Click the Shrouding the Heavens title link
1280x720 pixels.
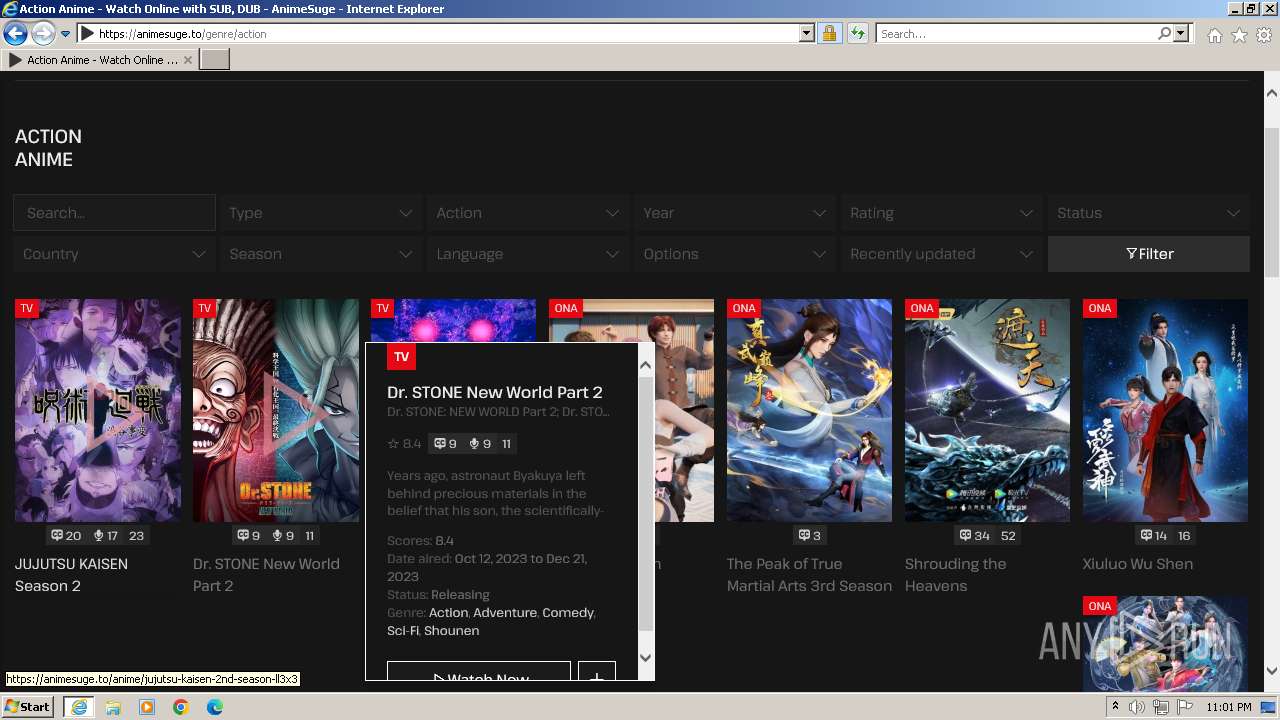tap(955, 575)
